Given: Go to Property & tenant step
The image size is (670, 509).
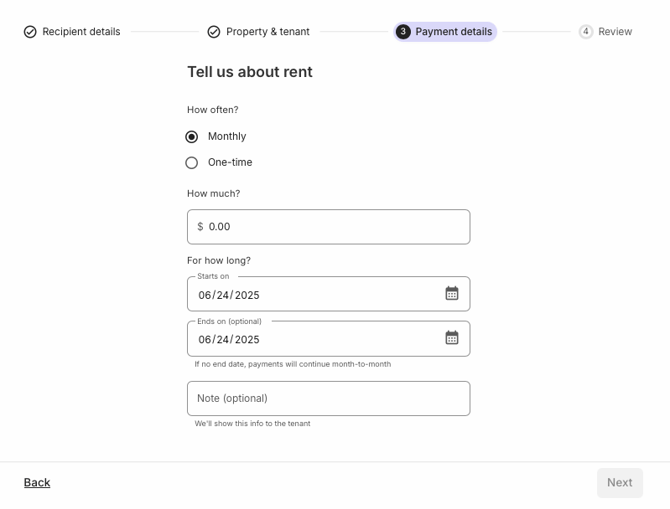Looking at the screenshot, I should [x=259, y=32].
